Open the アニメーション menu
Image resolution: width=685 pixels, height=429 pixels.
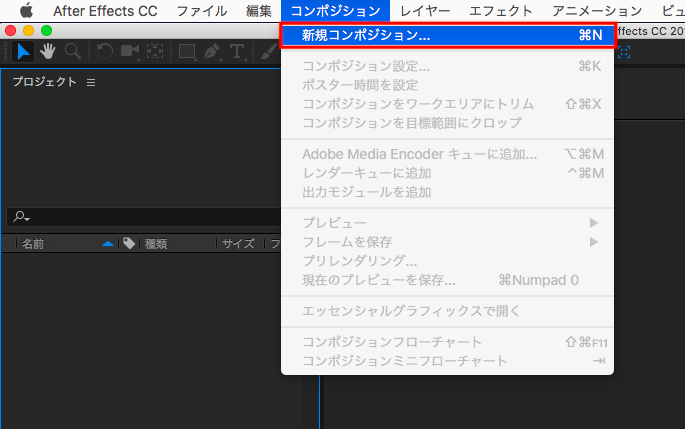597,10
